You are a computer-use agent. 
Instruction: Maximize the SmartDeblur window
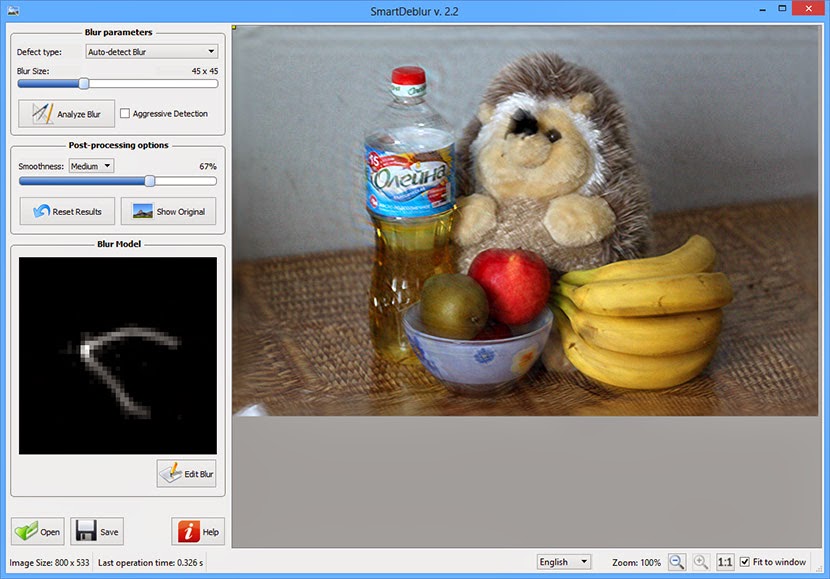pyautogui.click(x=782, y=8)
